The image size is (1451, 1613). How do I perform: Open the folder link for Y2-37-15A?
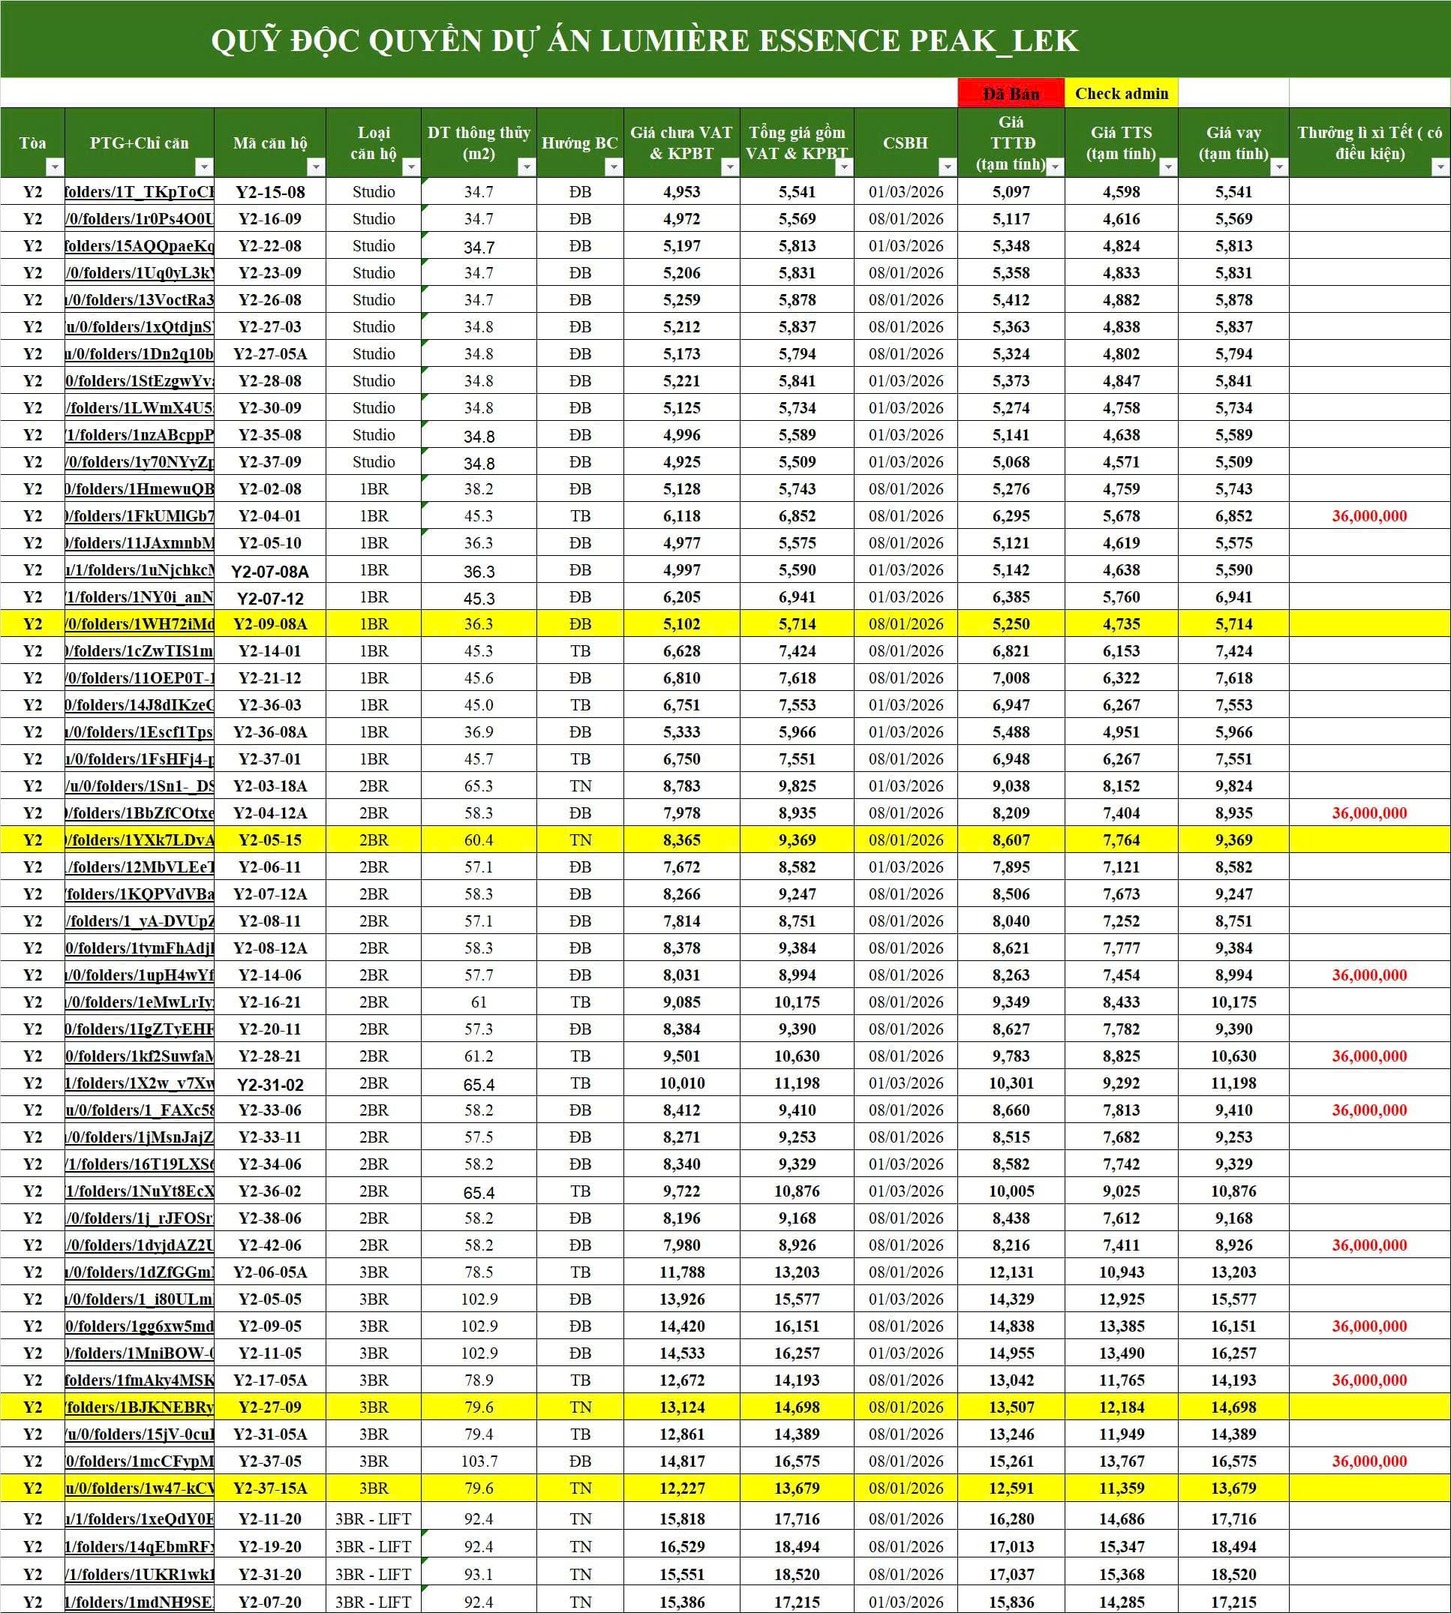point(140,1488)
